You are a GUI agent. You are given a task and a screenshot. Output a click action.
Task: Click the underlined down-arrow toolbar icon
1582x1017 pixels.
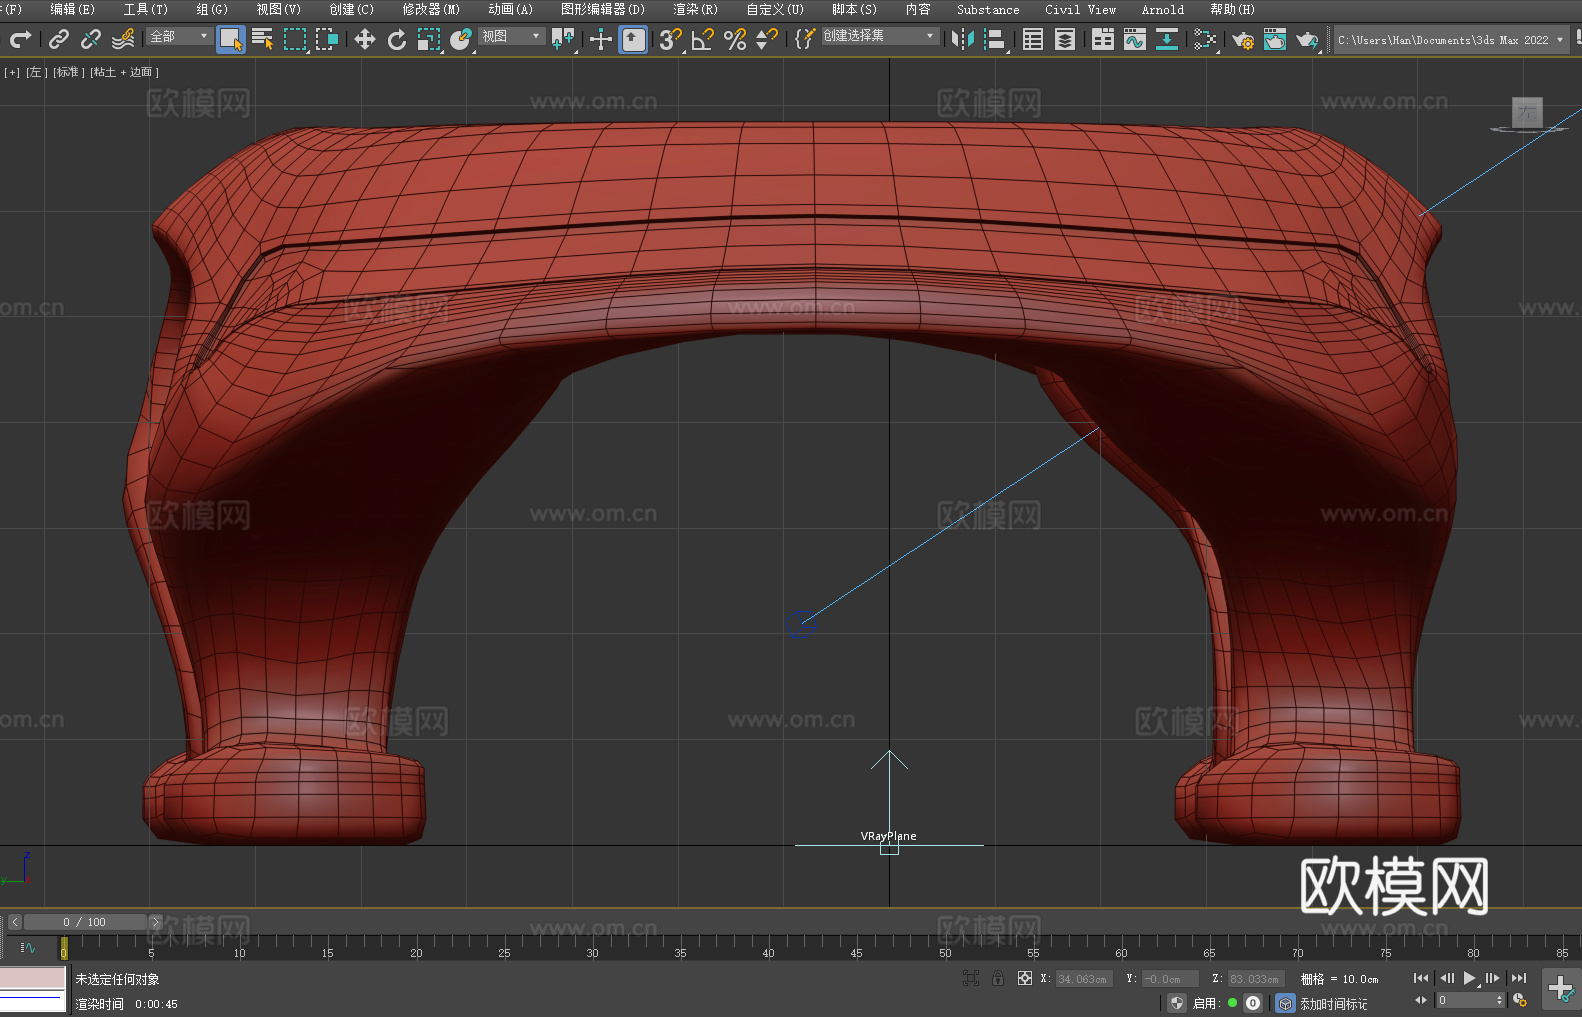[1167, 39]
